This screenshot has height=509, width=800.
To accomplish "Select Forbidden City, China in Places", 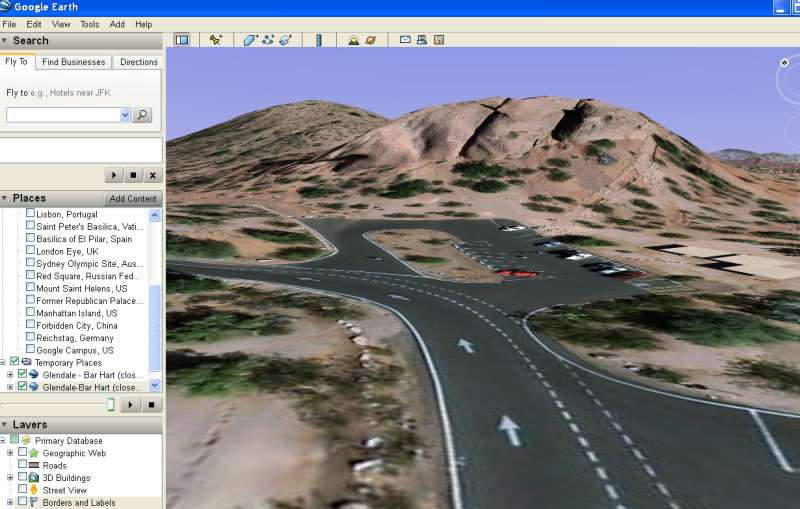I will pos(77,325).
